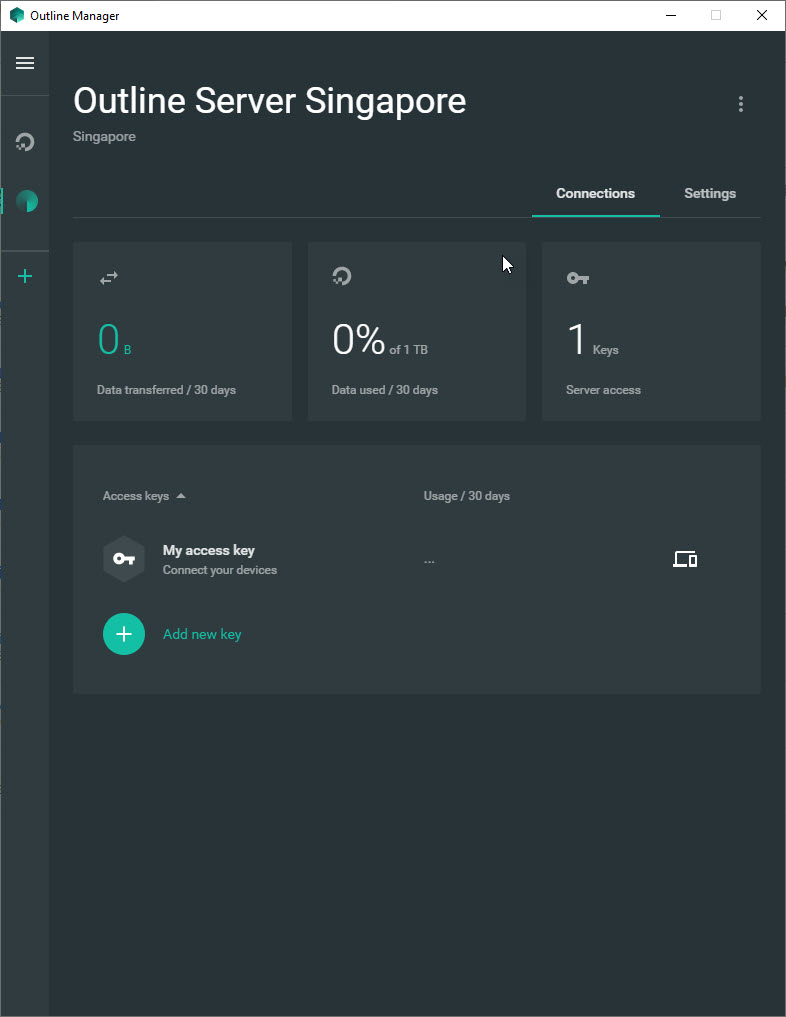
Task: Switch to the Settings tab
Action: tap(710, 193)
